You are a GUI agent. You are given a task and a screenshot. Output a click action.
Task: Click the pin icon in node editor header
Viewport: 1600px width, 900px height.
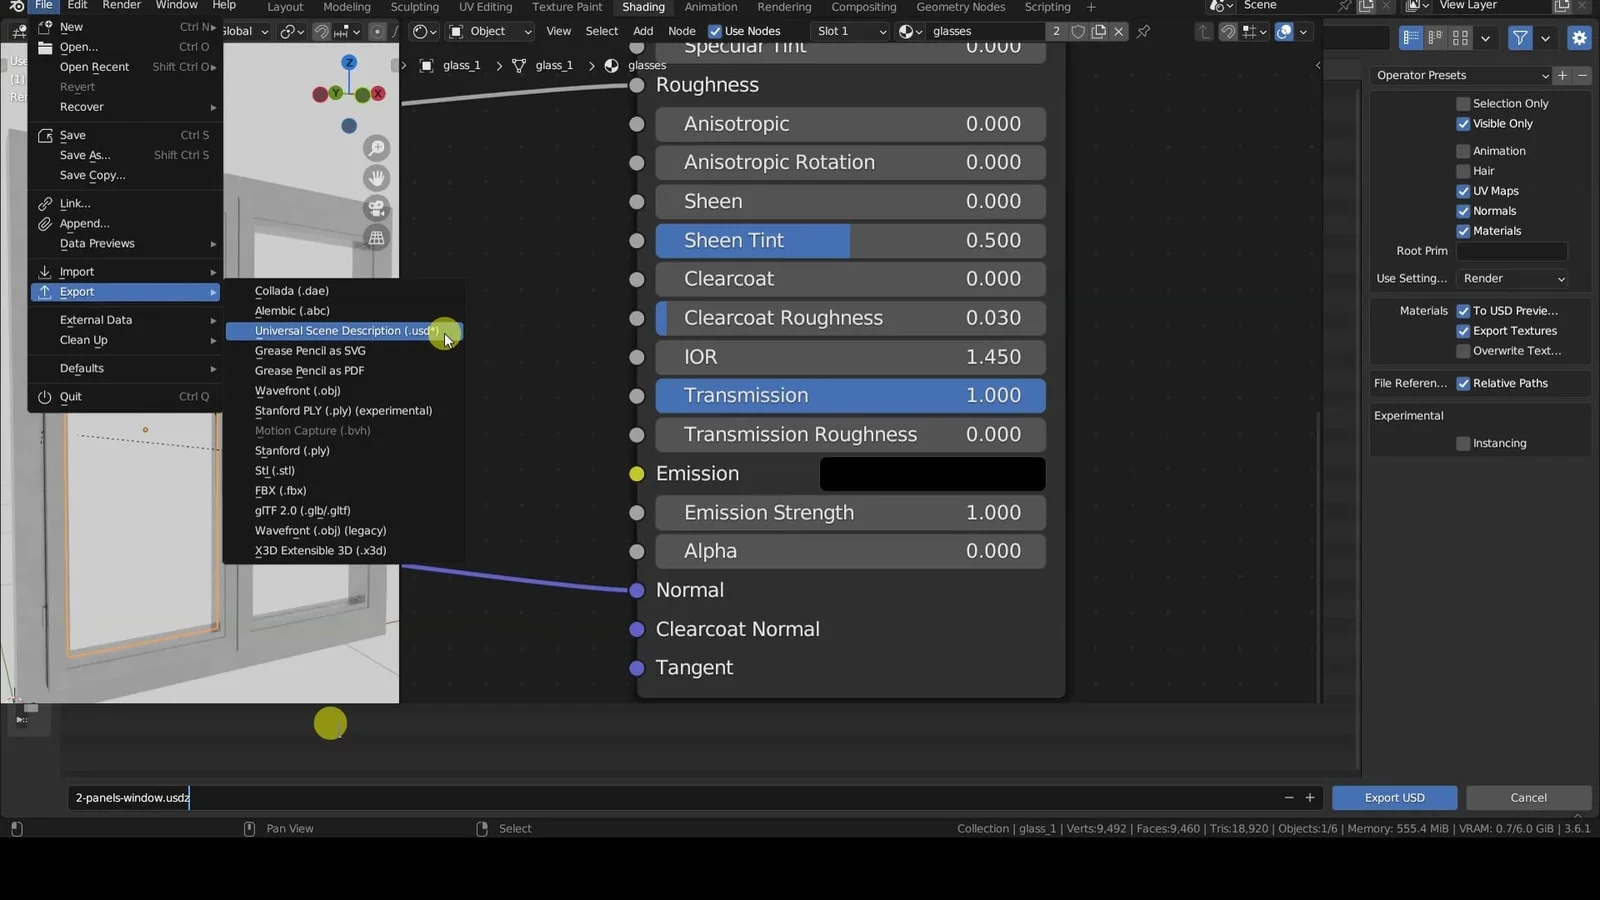pyautogui.click(x=1143, y=31)
